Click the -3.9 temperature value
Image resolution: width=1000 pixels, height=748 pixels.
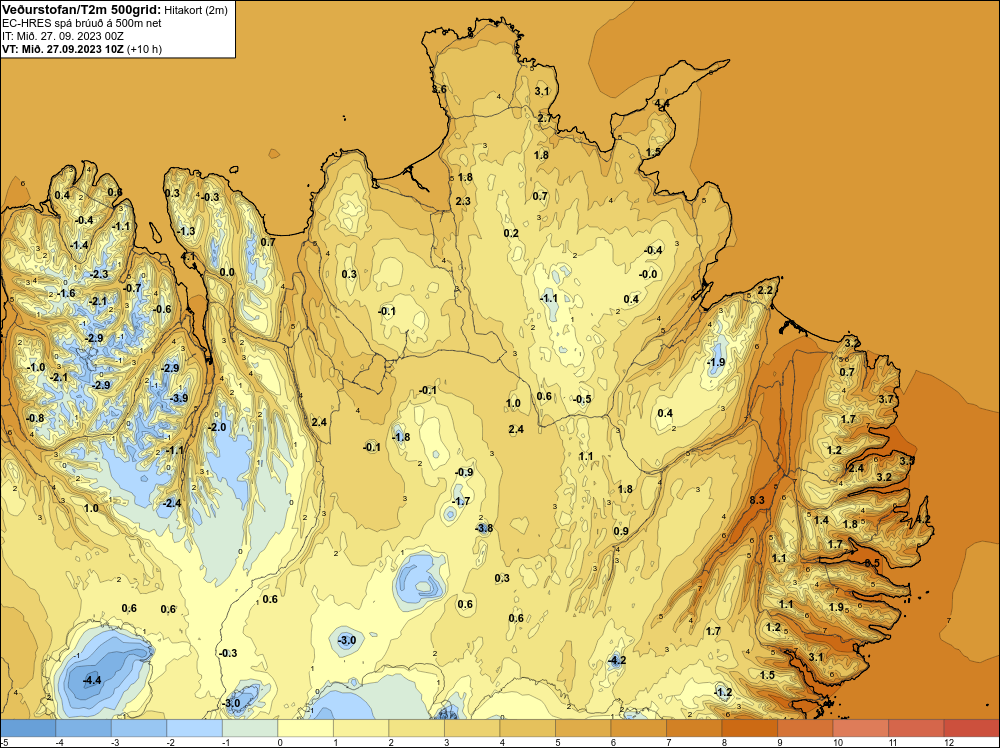[179, 398]
